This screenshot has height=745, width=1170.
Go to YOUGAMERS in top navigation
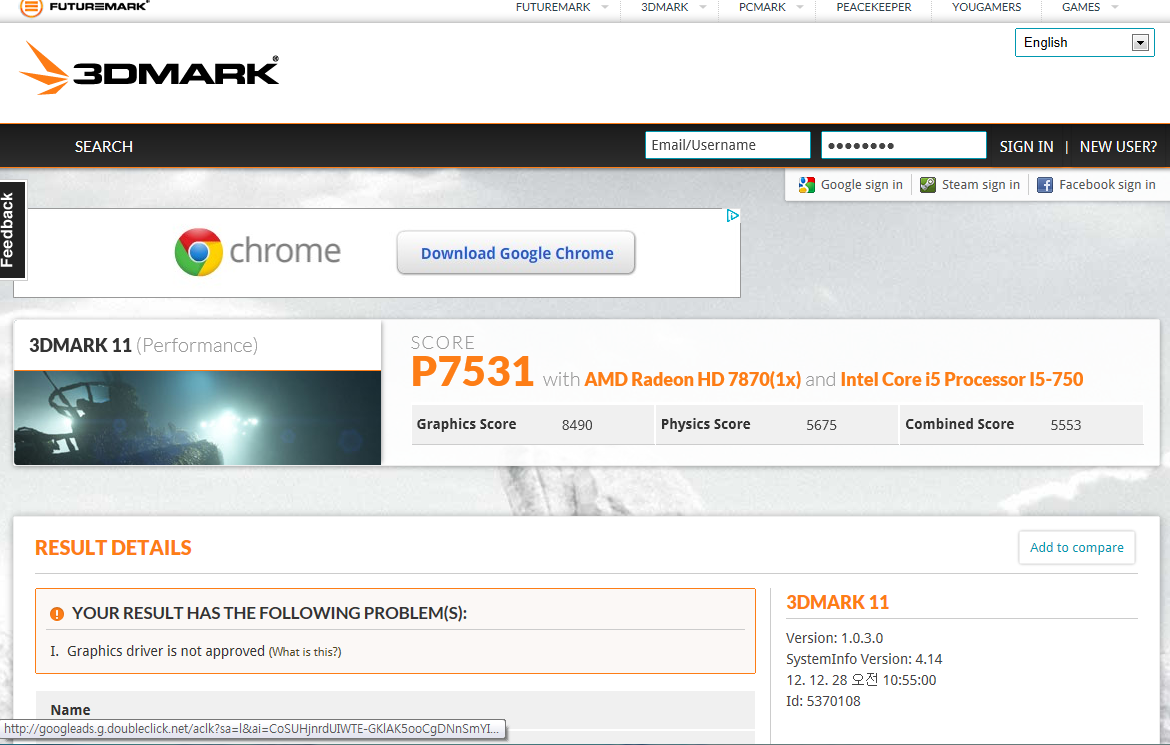pos(986,7)
